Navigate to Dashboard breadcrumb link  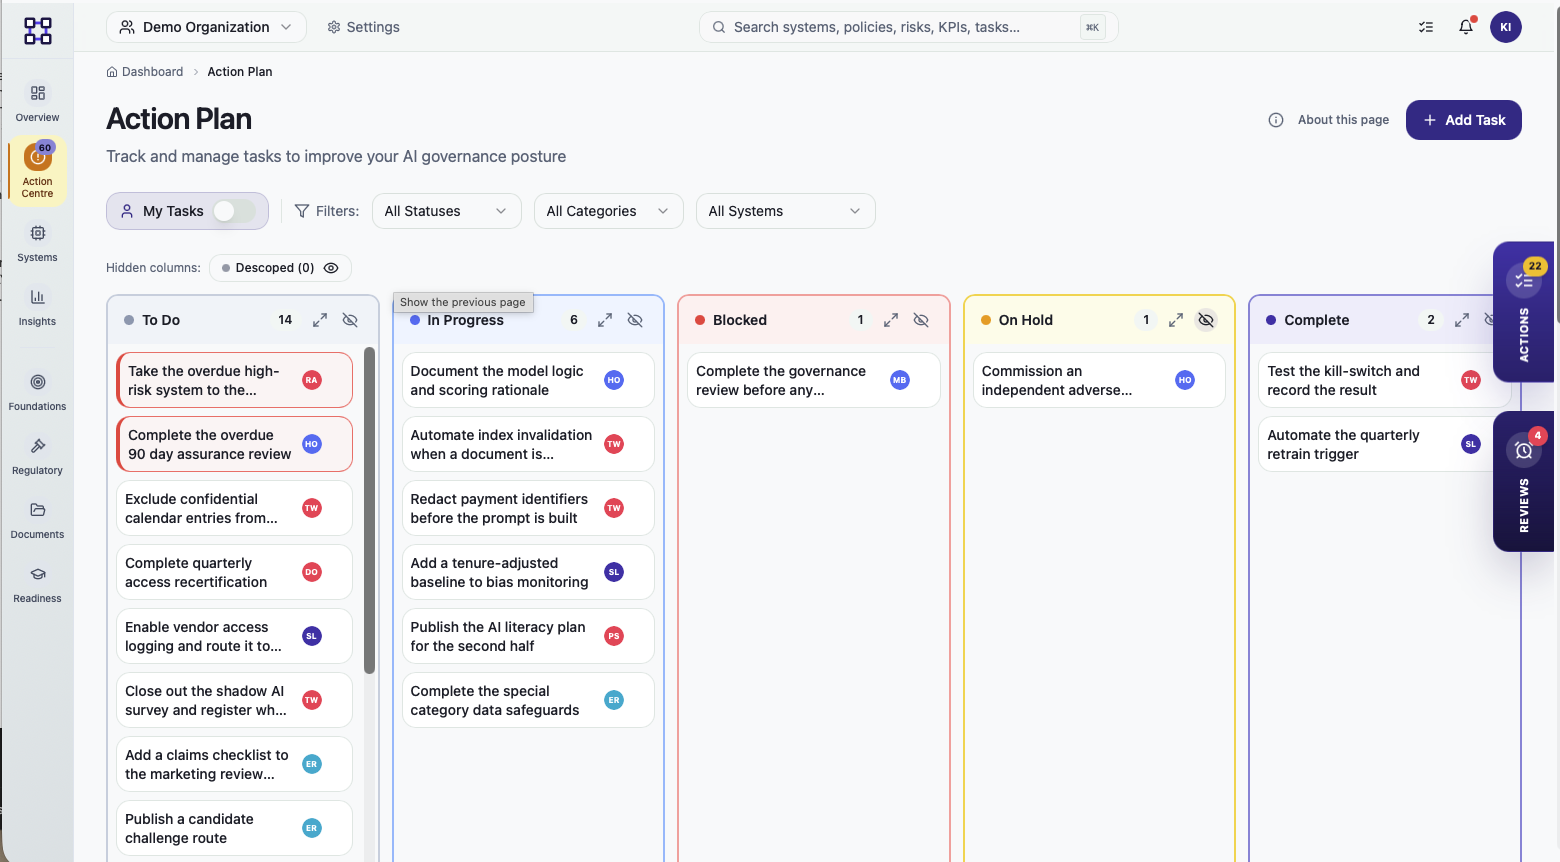tap(145, 72)
